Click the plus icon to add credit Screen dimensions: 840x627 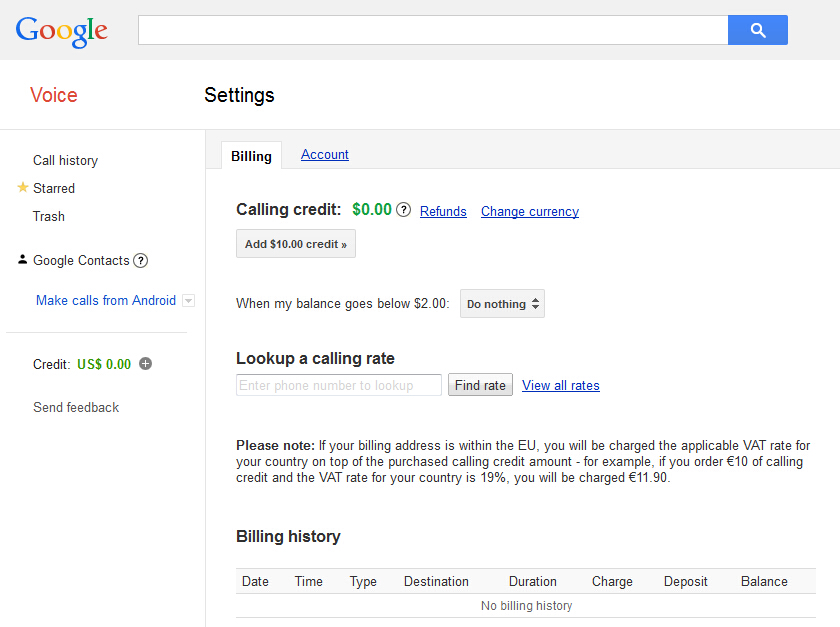(145, 364)
